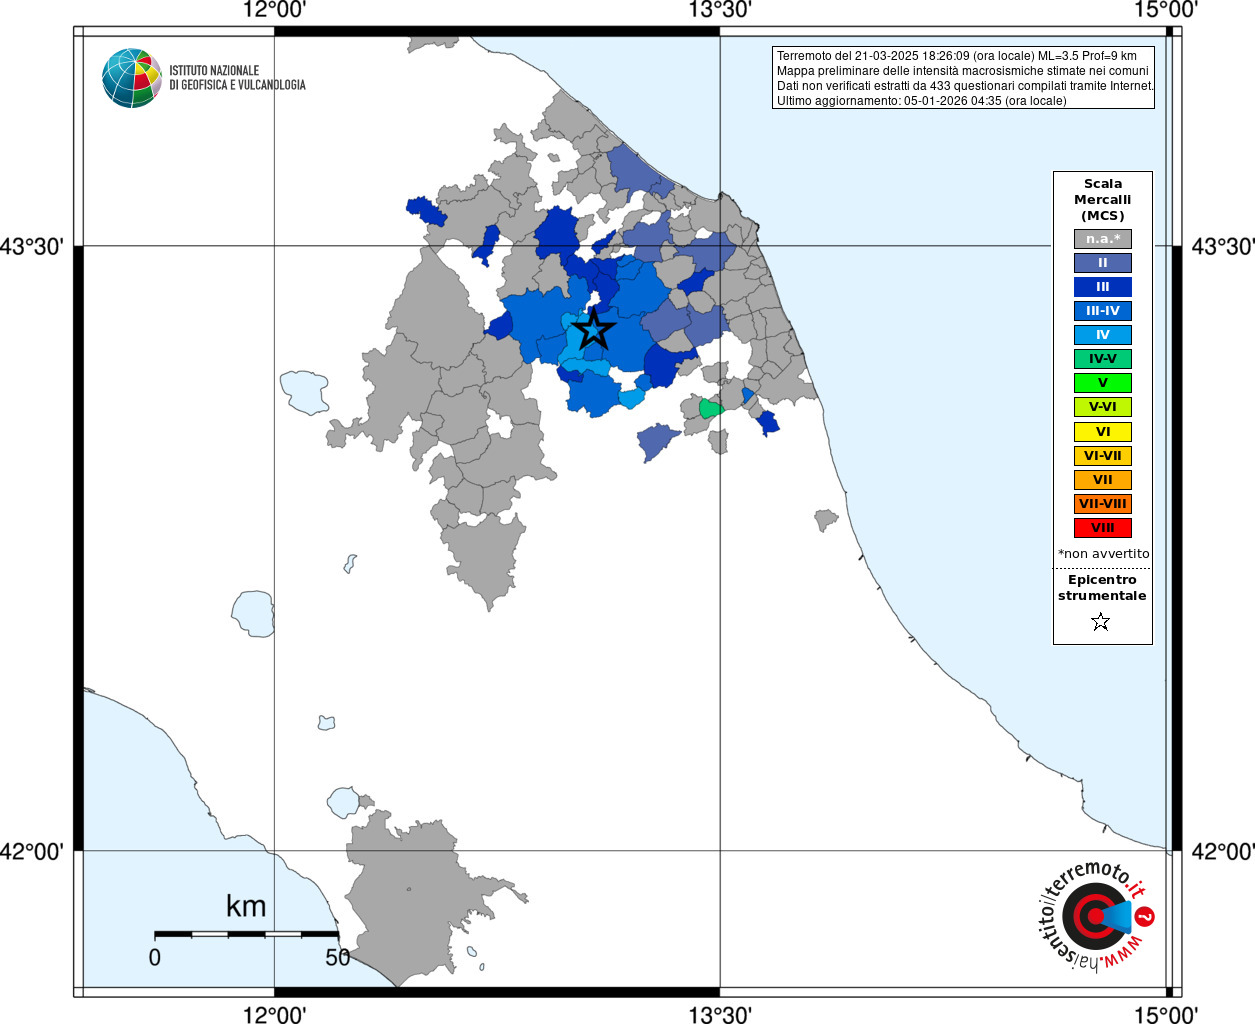Click the 'Scala Mercalli (MCS)' legend title
This screenshot has width=1255, height=1024.
click(1102, 200)
